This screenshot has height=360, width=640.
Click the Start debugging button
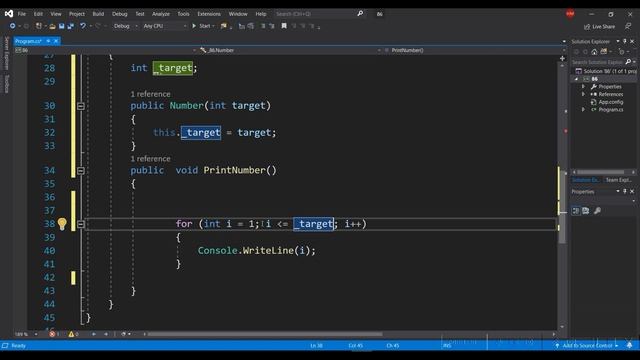click(x=202, y=26)
